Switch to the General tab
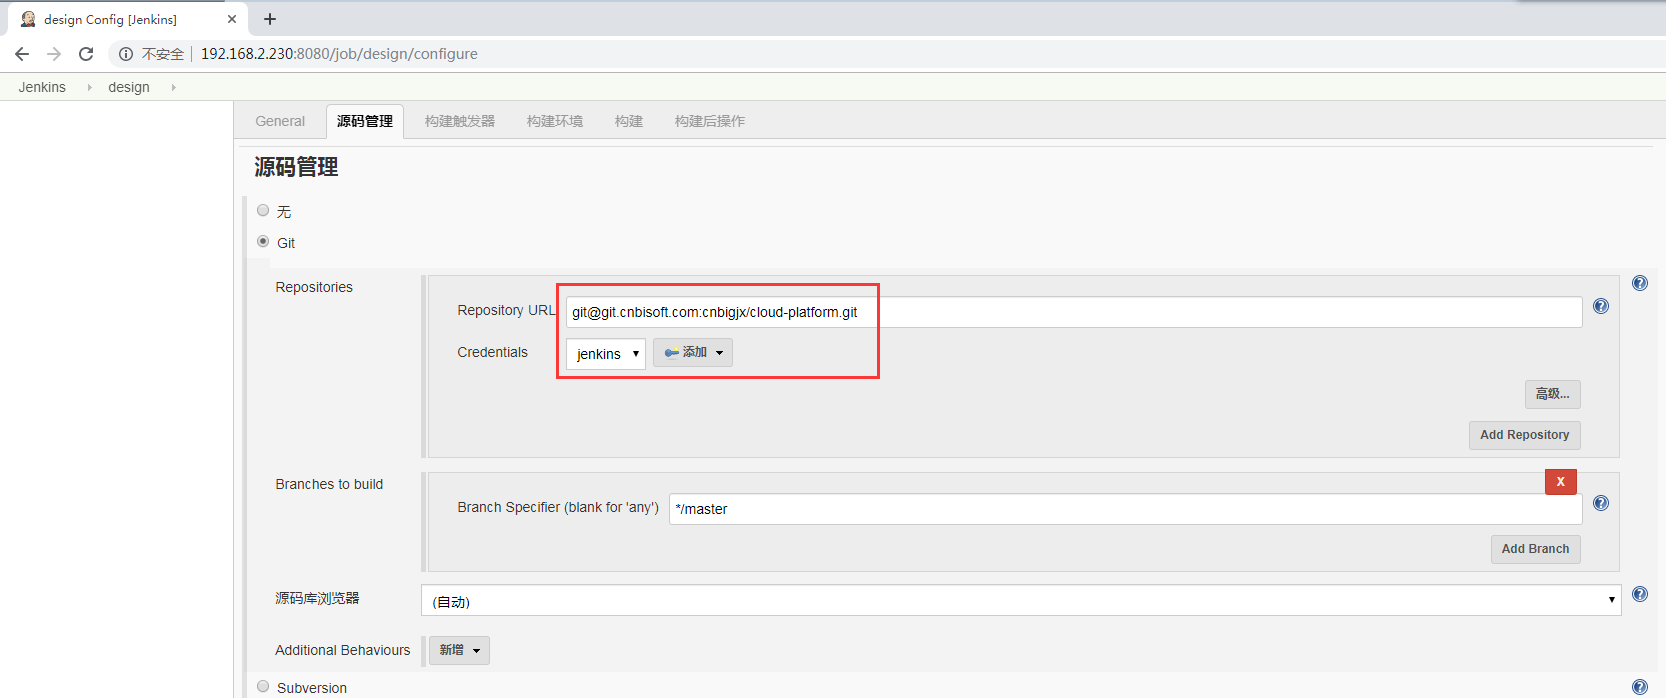This screenshot has width=1666, height=698. (280, 121)
